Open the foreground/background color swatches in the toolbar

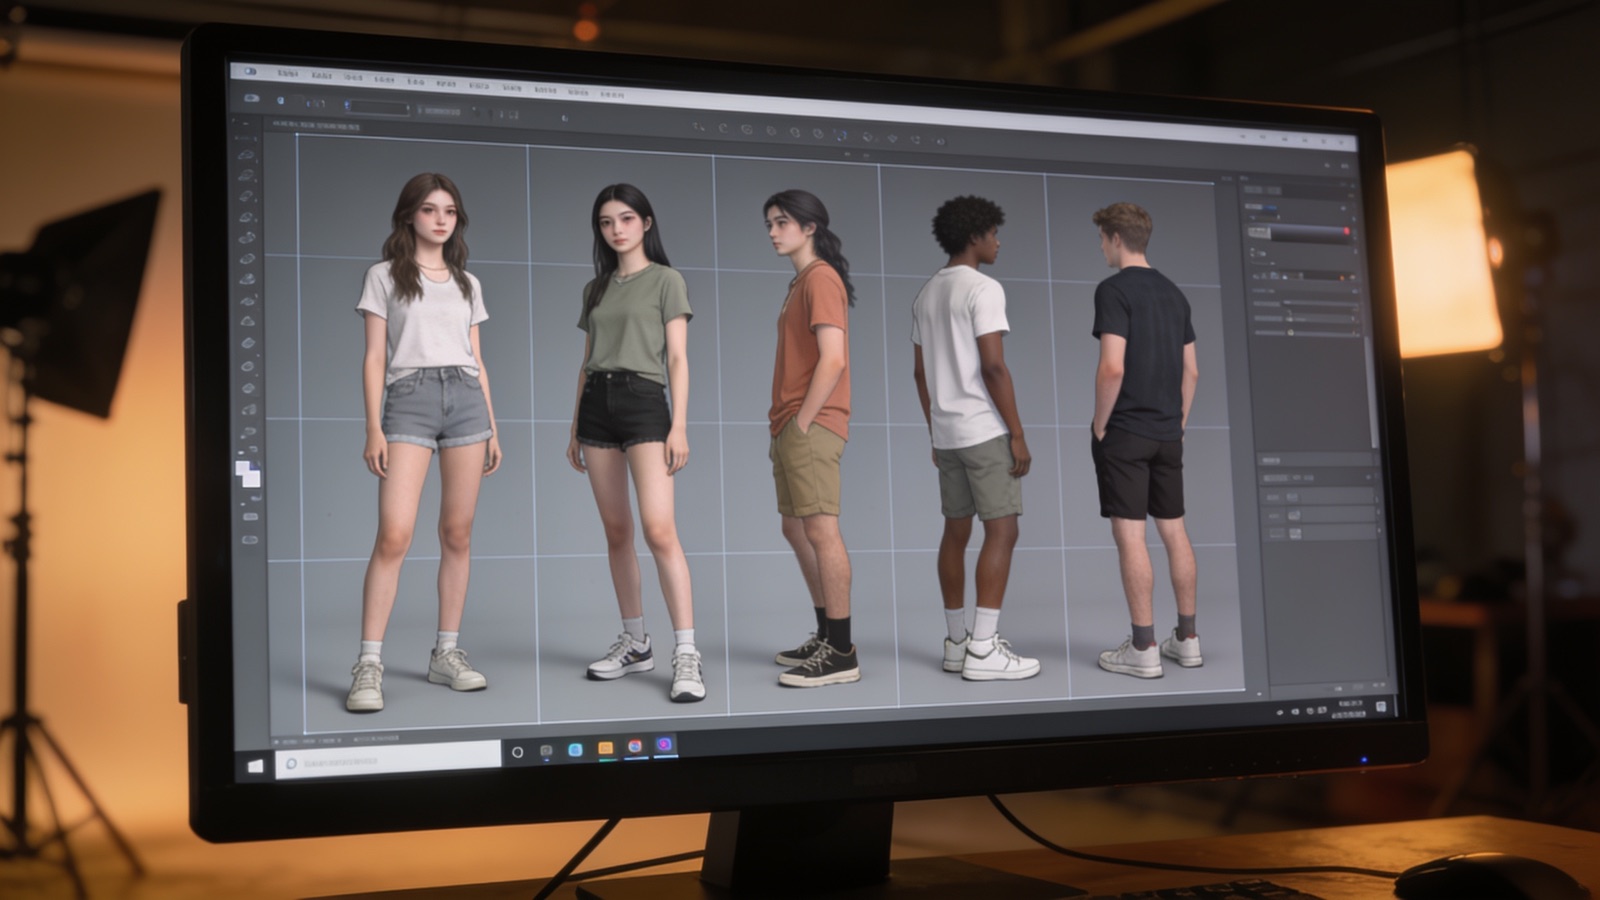[x=247, y=474]
